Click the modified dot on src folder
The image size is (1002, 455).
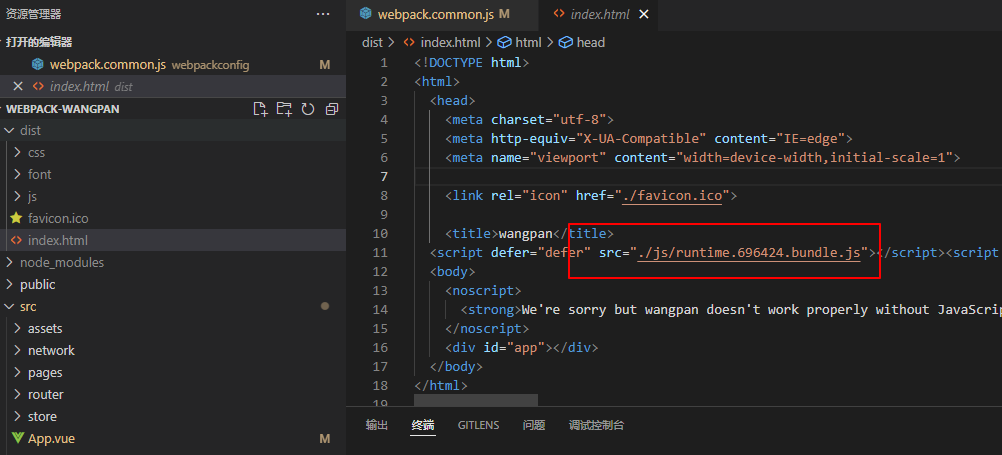(x=325, y=307)
